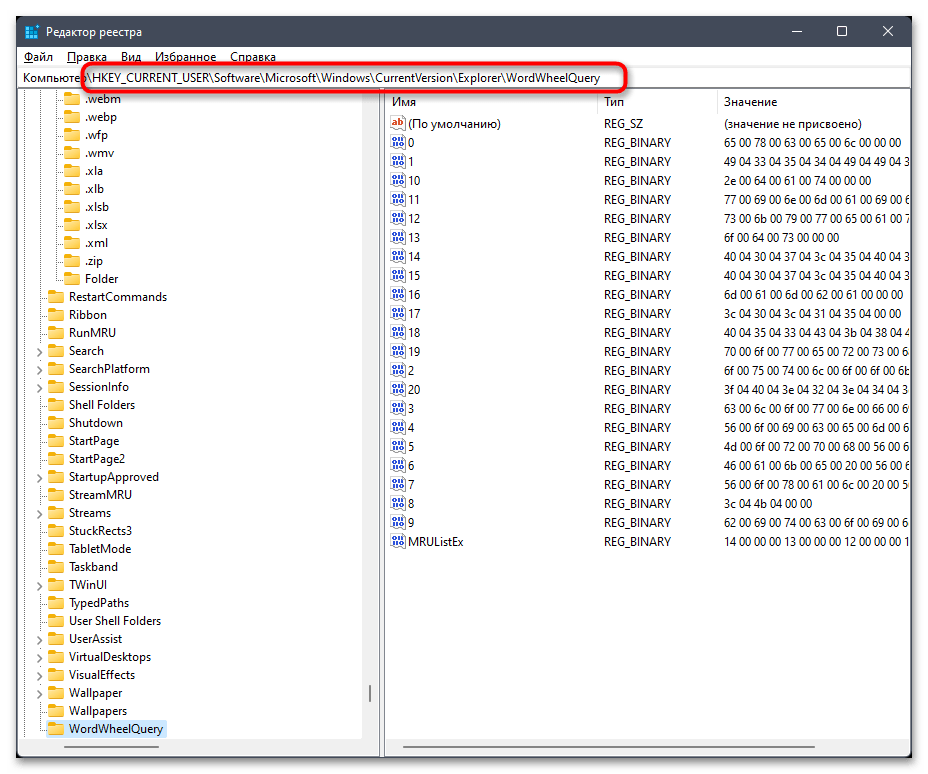This screenshot has height=774, width=928.
Task: Click the folder icon of TypedPaths key
Action: pos(56,602)
